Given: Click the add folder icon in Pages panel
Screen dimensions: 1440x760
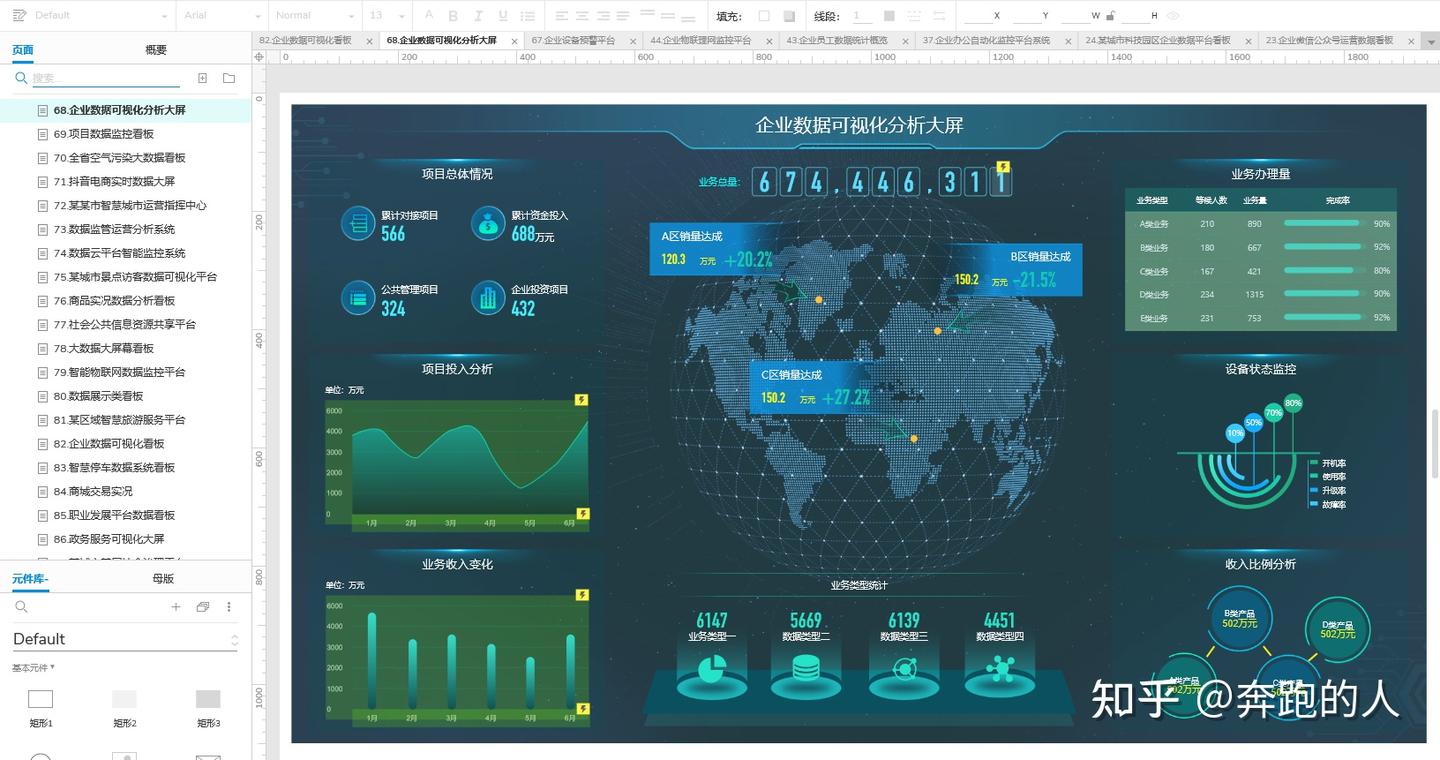Looking at the screenshot, I should tap(229, 78).
